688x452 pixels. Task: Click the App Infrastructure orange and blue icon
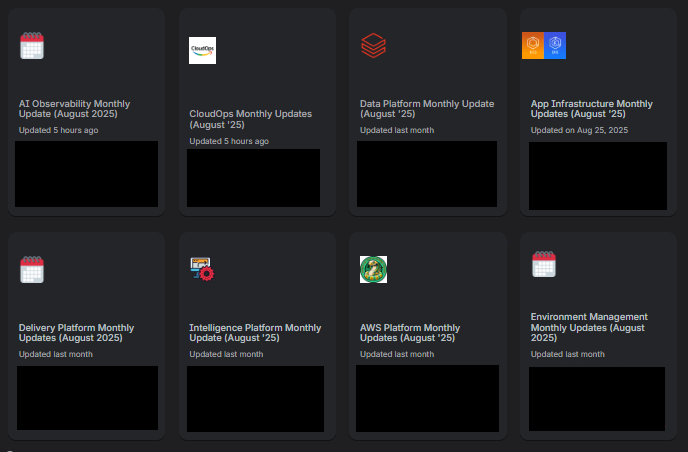(544, 45)
